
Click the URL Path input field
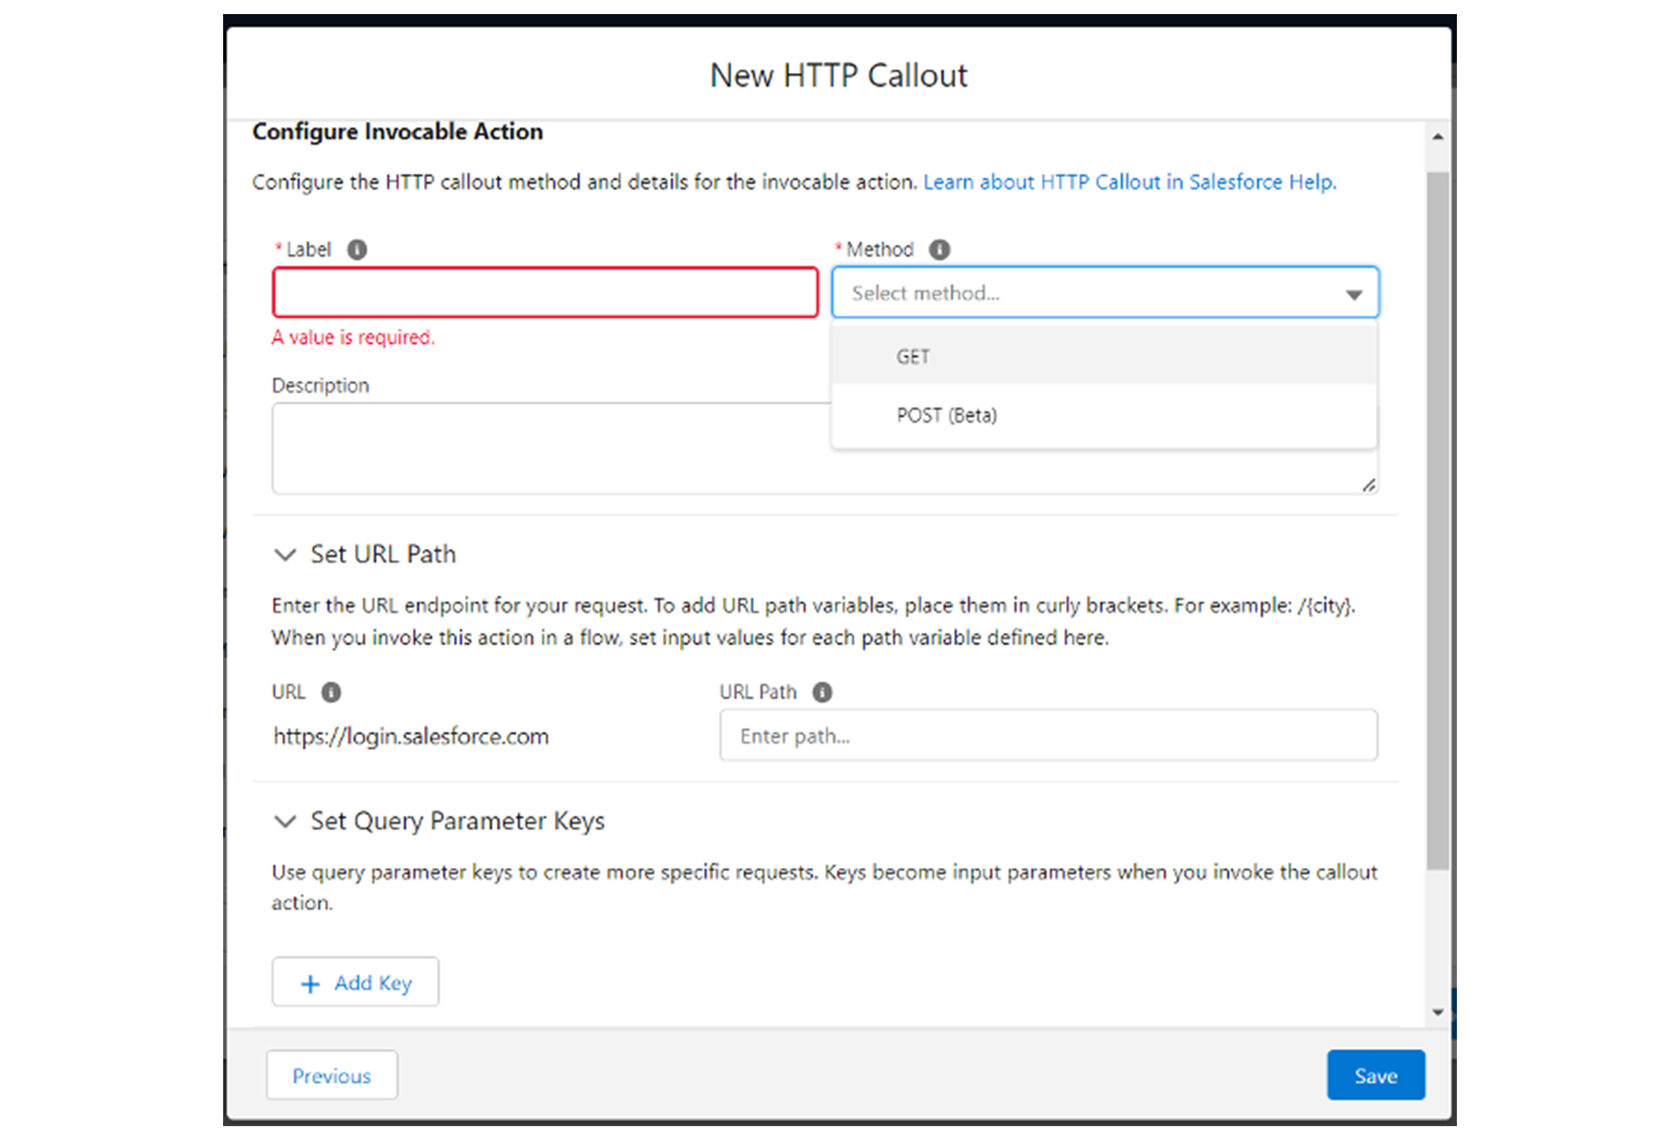(1048, 736)
